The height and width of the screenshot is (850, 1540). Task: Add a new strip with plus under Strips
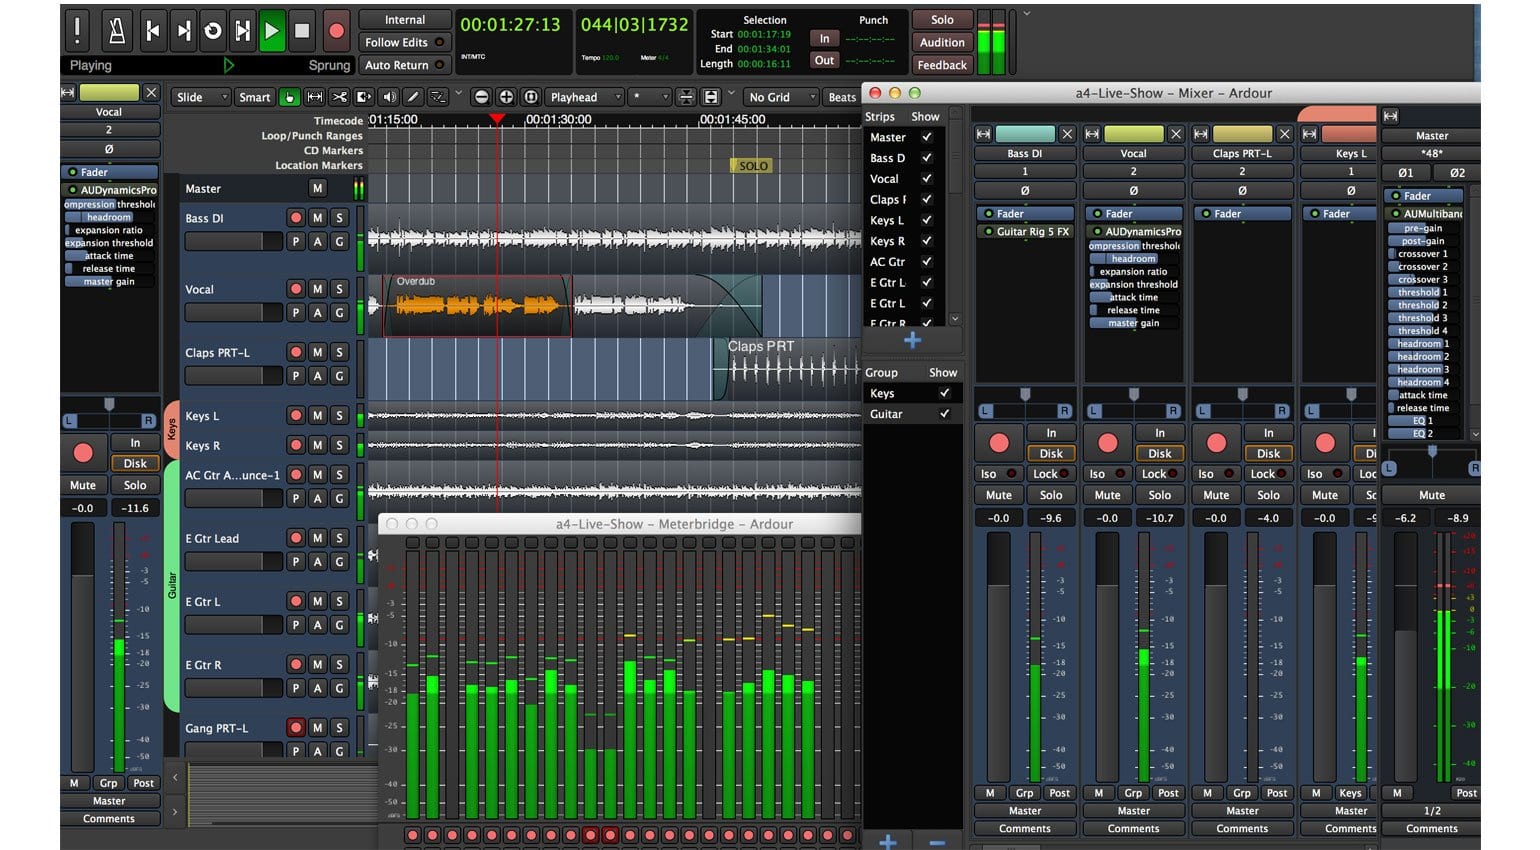pos(912,341)
